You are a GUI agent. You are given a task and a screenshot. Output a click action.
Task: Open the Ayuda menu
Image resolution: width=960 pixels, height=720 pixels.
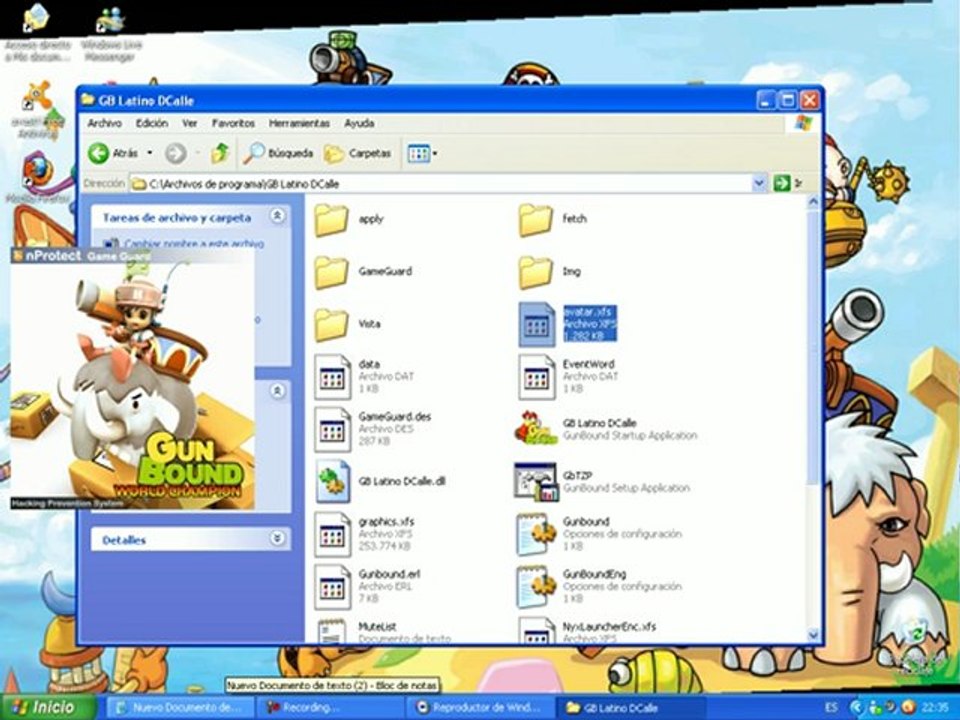coord(359,123)
